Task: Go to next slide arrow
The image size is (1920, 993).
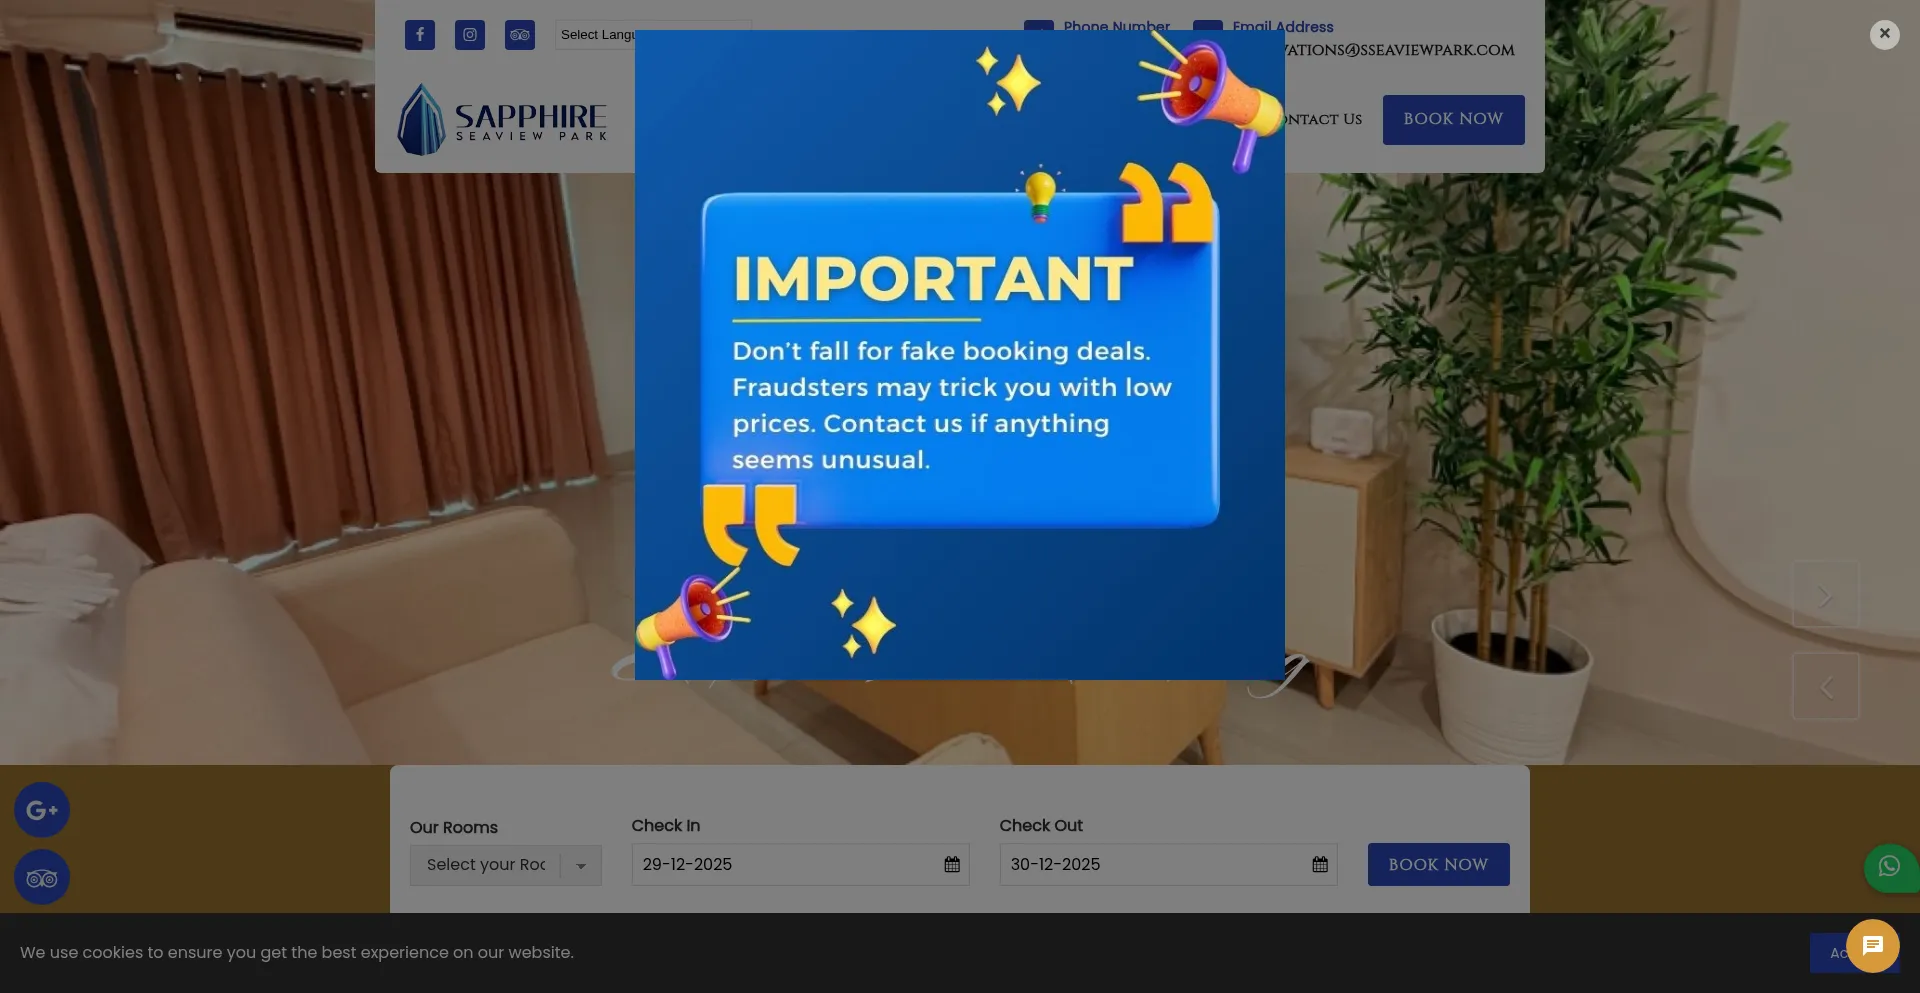Action: (1826, 595)
